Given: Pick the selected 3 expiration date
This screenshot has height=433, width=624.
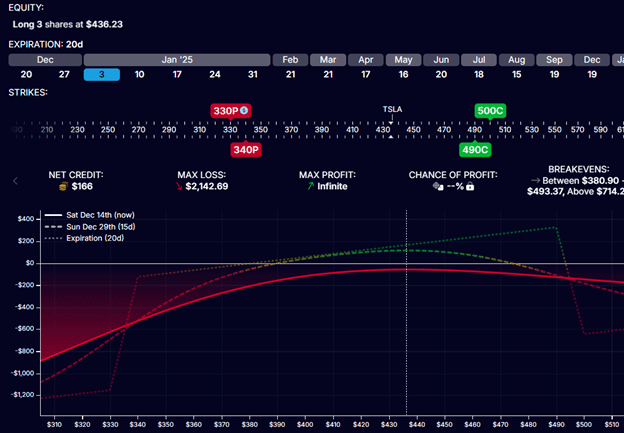Looking at the screenshot, I should click(101, 74).
